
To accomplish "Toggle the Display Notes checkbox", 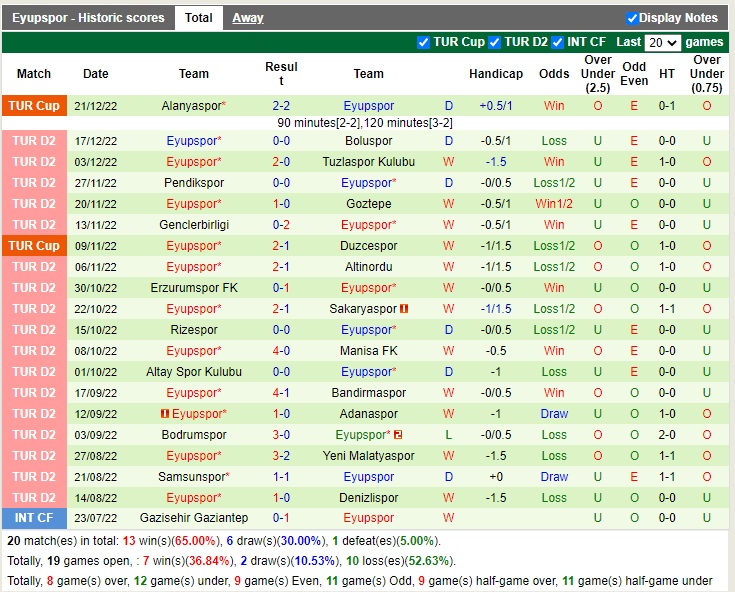I will click(632, 18).
